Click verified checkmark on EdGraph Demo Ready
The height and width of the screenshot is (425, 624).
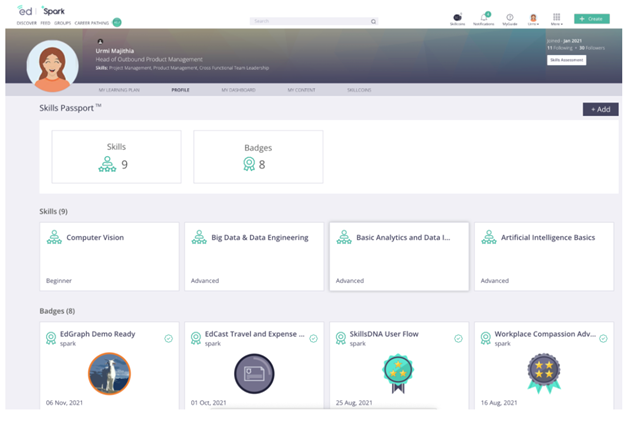[169, 338]
